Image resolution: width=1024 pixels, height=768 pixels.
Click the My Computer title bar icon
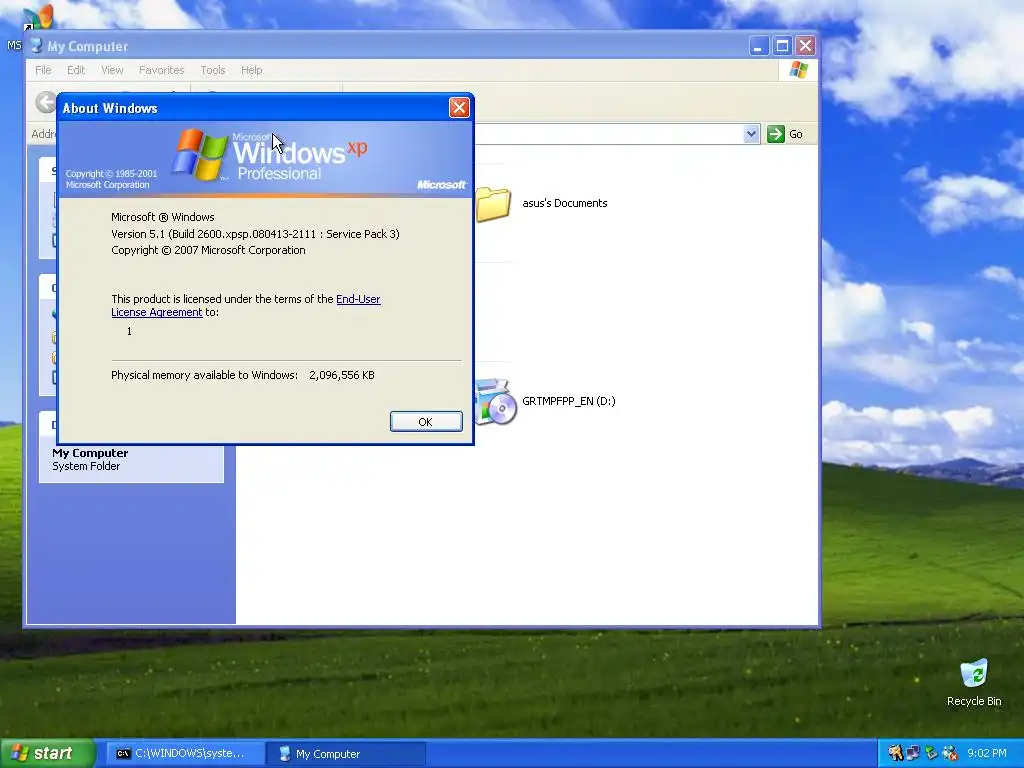tap(36, 46)
